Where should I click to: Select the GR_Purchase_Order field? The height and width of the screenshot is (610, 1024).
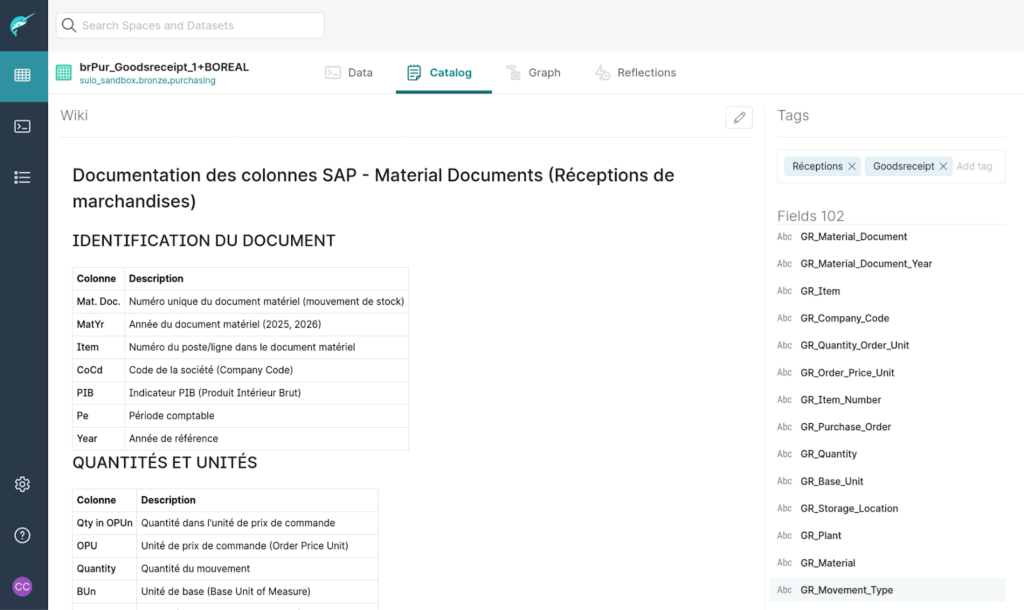point(845,427)
